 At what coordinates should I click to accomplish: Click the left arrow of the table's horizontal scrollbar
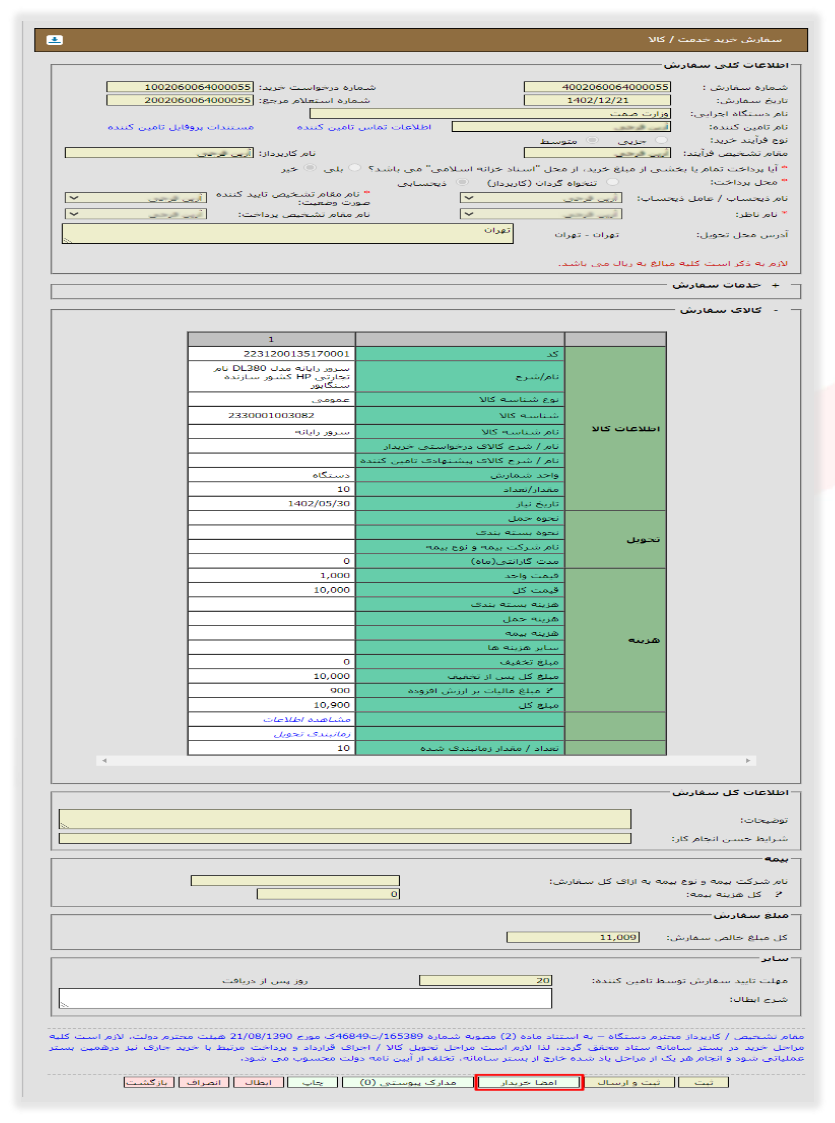tap(104, 761)
